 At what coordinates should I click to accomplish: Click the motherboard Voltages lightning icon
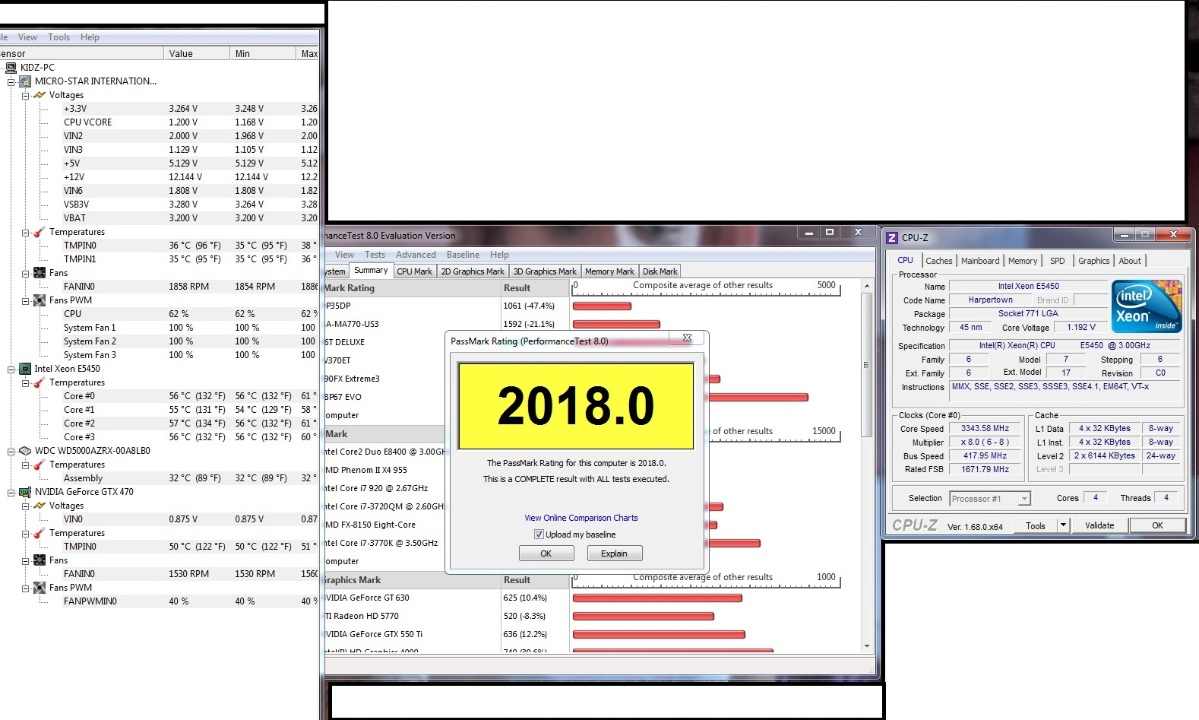[40, 95]
